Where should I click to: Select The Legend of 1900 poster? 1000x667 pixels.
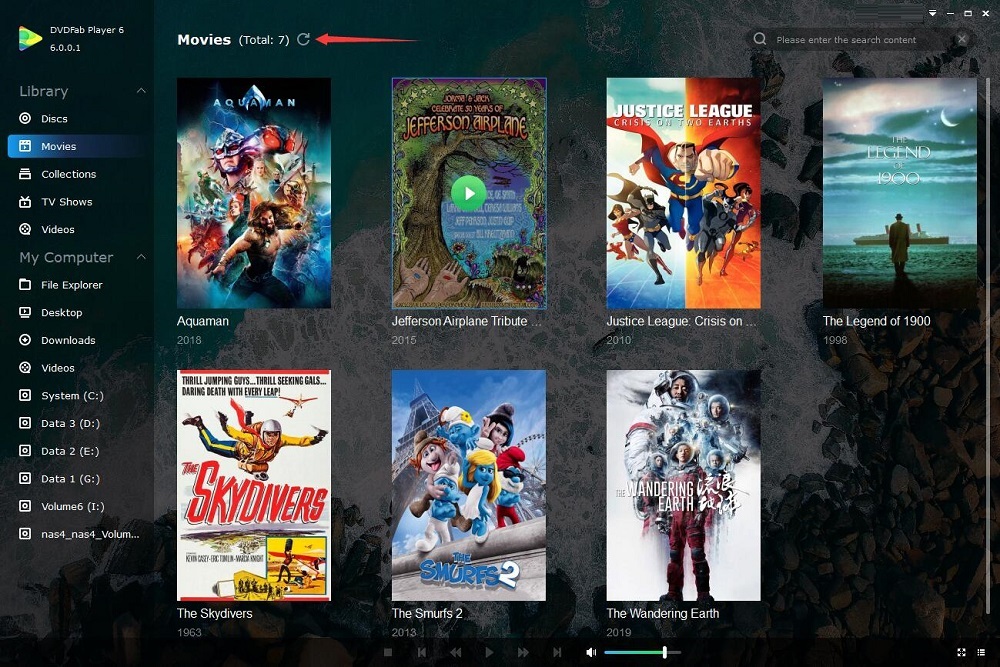click(899, 193)
